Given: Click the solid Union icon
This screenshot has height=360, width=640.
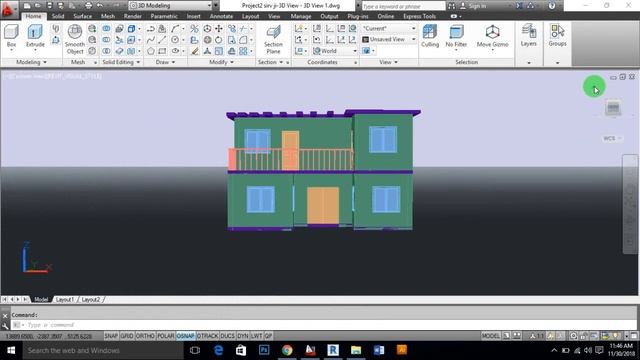Looking at the screenshot, I should [x=106, y=29].
